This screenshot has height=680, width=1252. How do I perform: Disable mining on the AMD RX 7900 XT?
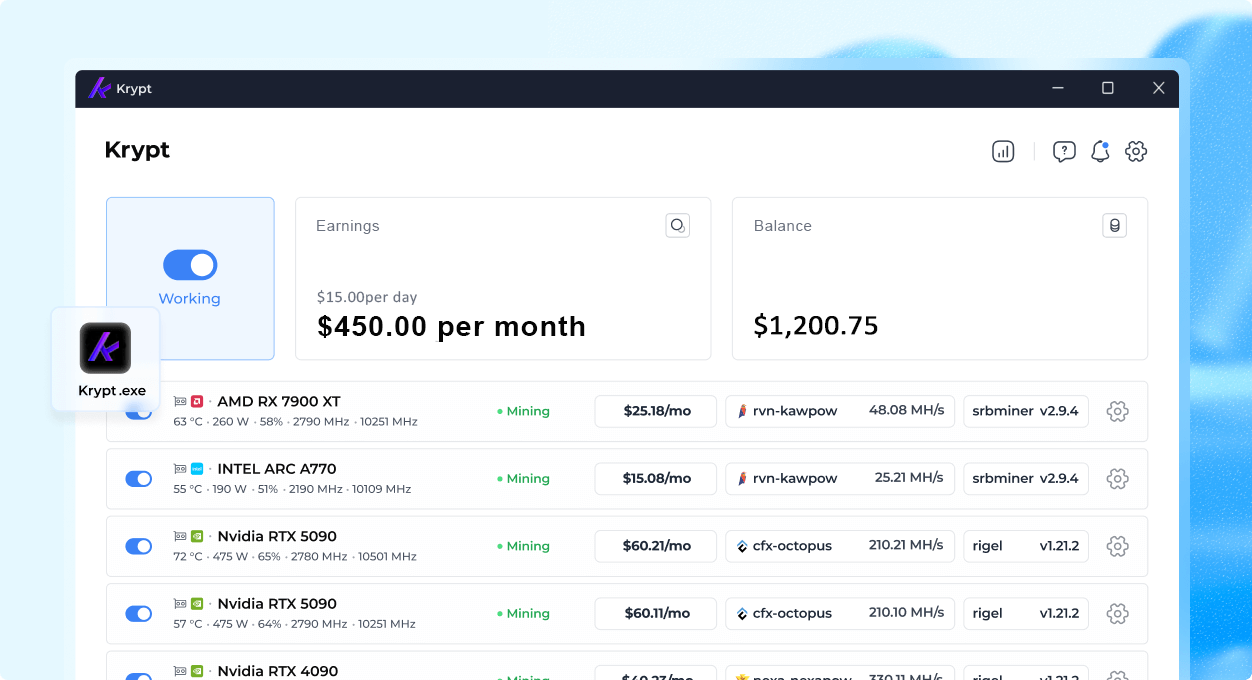(x=138, y=410)
